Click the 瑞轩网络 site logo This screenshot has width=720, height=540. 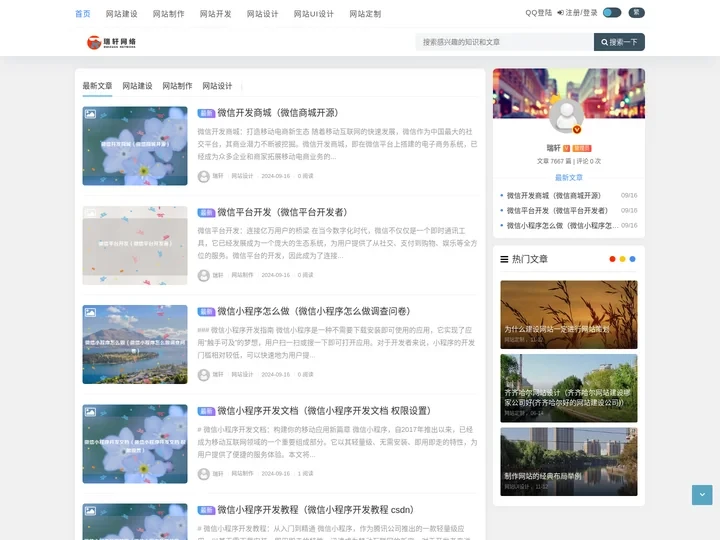pos(111,42)
